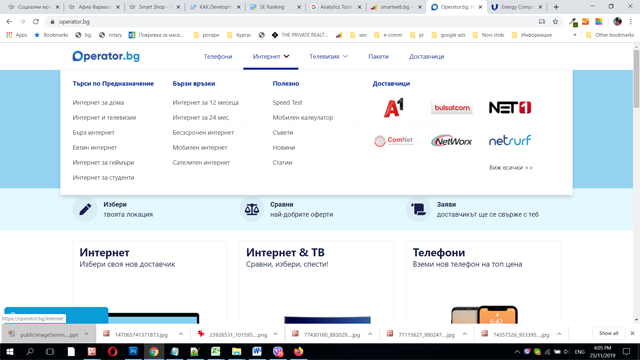Open Интернет за геймъри link

[103, 162]
